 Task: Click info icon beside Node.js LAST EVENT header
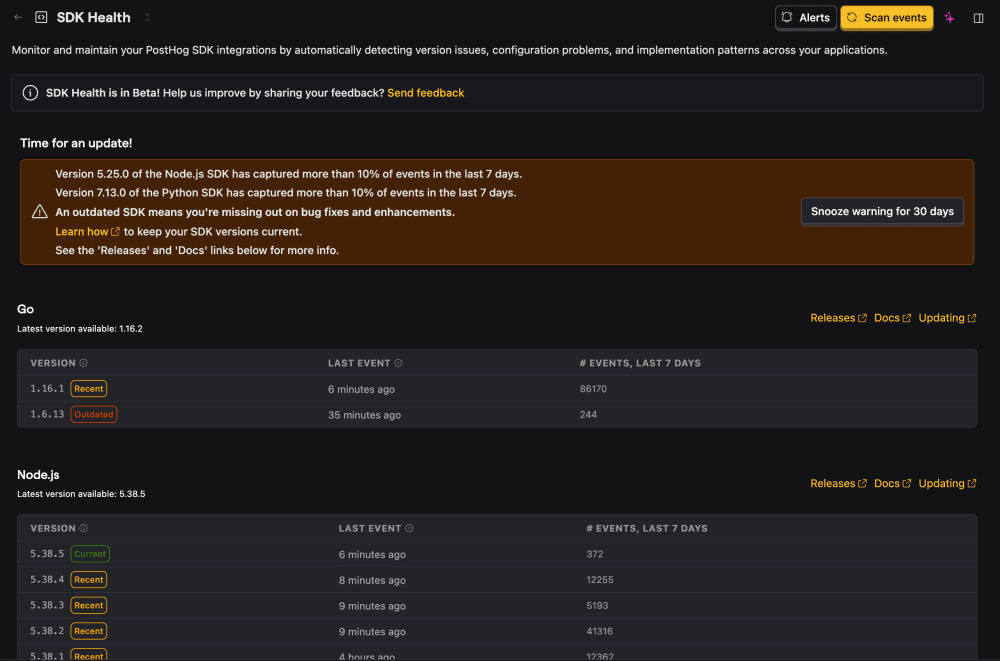[x=409, y=528]
